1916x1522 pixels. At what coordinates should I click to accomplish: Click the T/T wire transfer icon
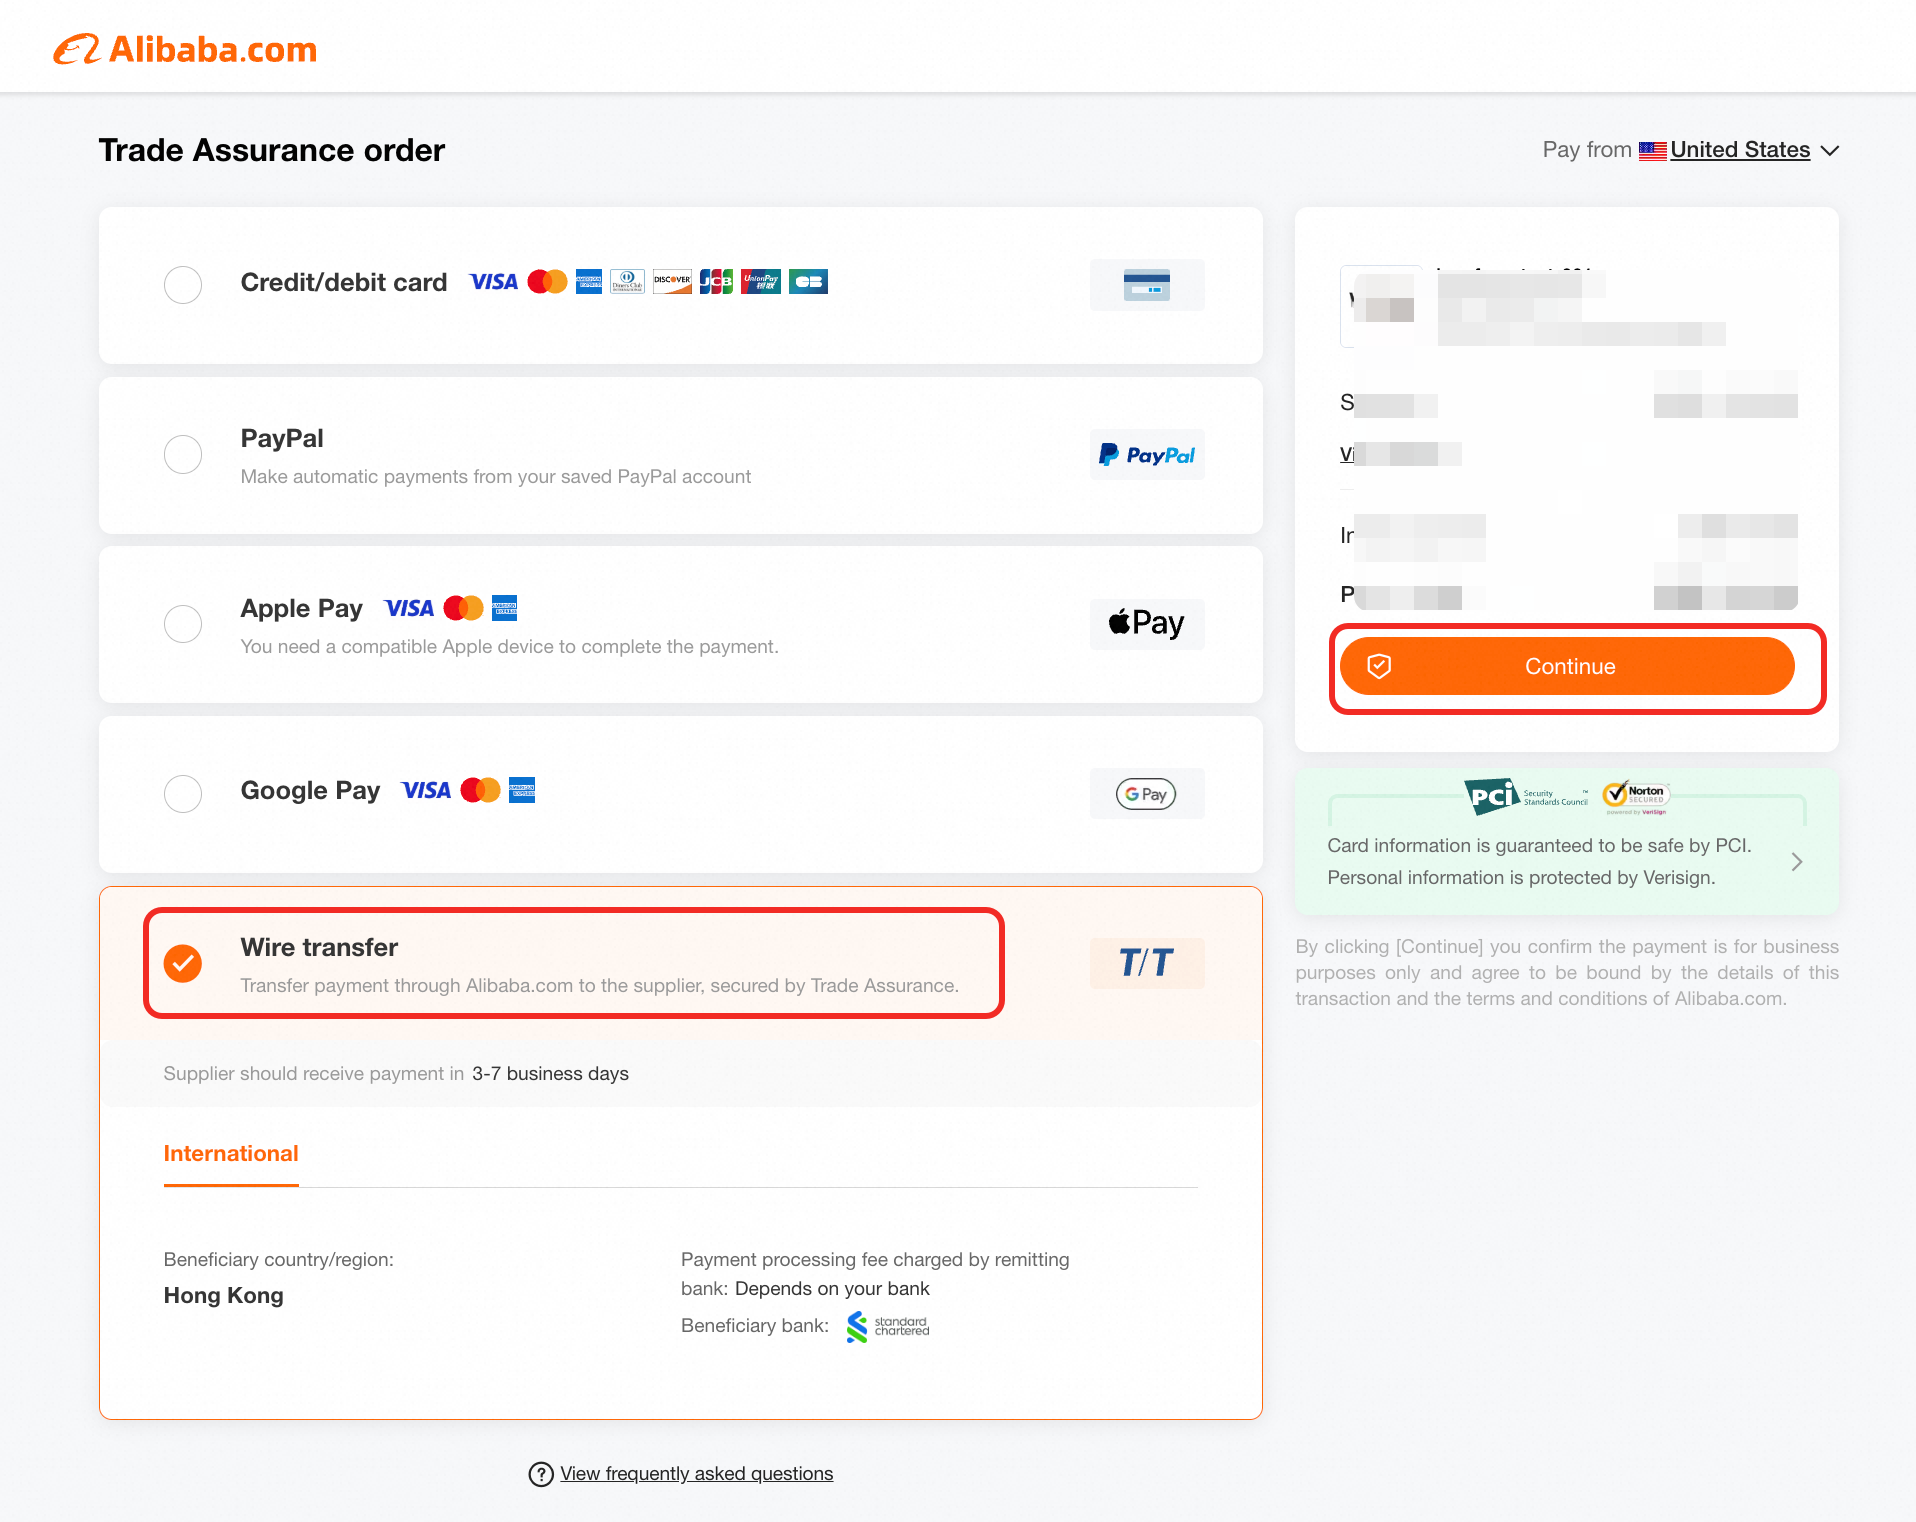click(x=1147, y=963)
